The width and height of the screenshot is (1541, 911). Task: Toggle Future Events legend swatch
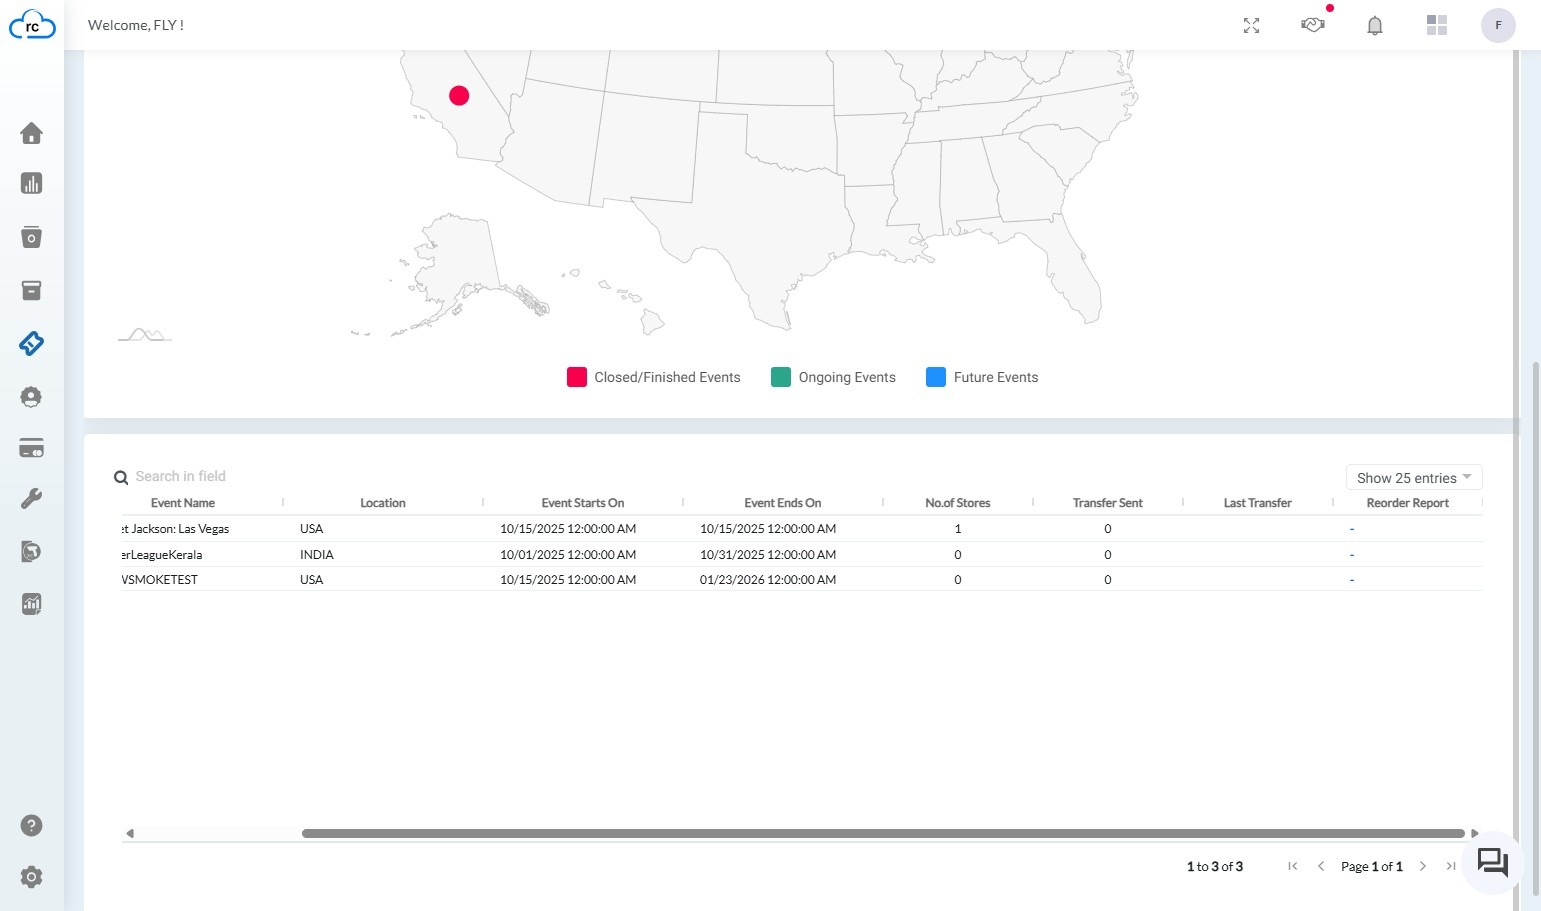[x=936, y=377]
